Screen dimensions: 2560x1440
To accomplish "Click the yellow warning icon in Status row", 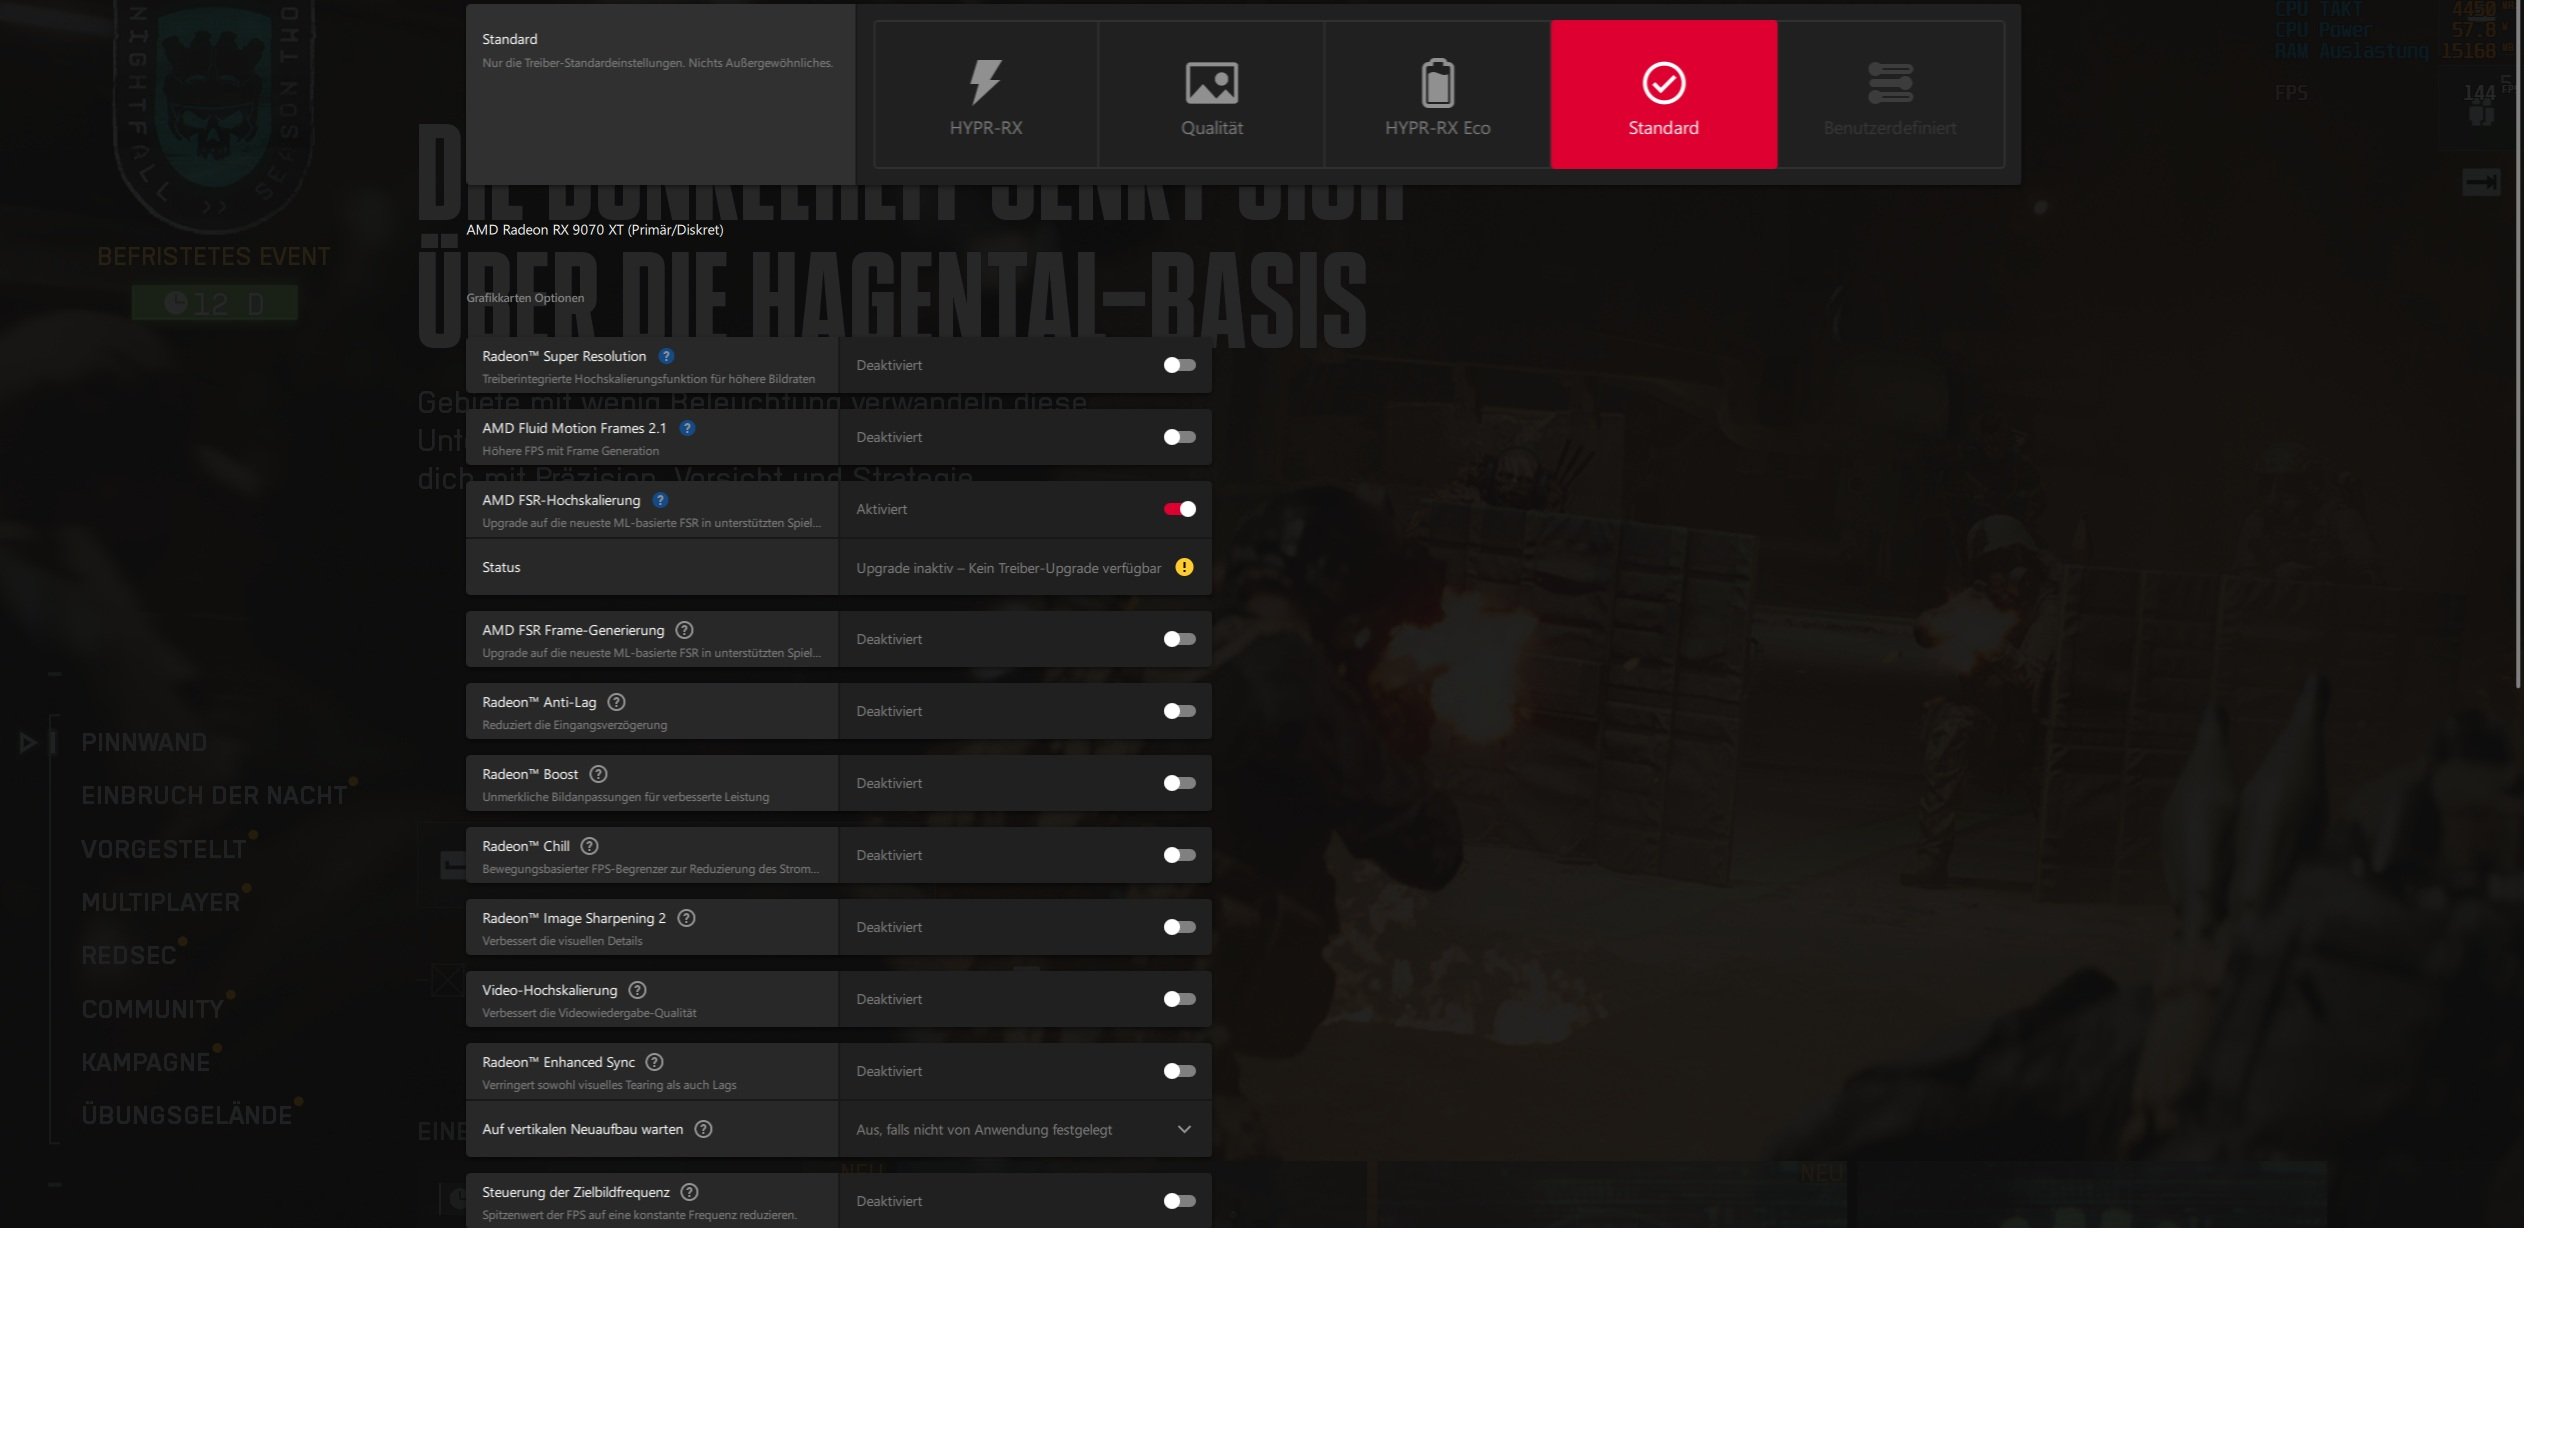I will pos(1184,567).
